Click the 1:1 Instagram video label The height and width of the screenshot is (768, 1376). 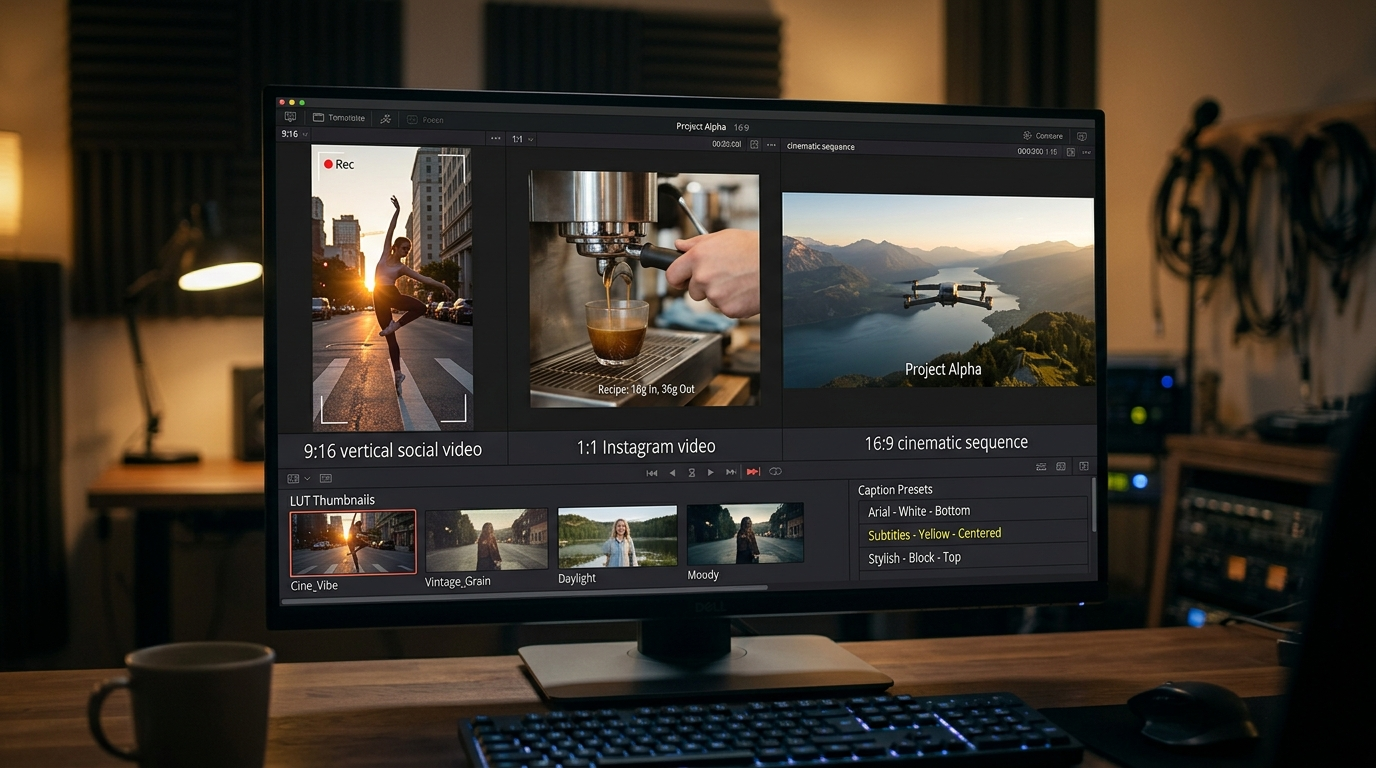pos(646,447)
